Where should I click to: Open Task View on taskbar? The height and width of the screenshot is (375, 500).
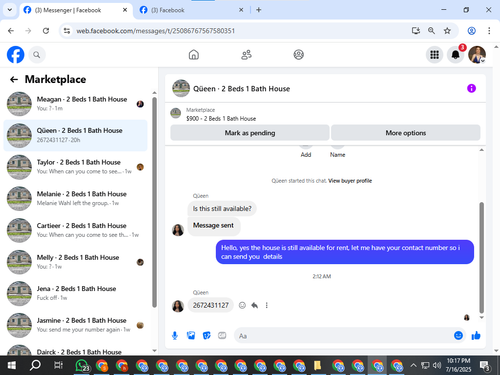coord(58,366)
